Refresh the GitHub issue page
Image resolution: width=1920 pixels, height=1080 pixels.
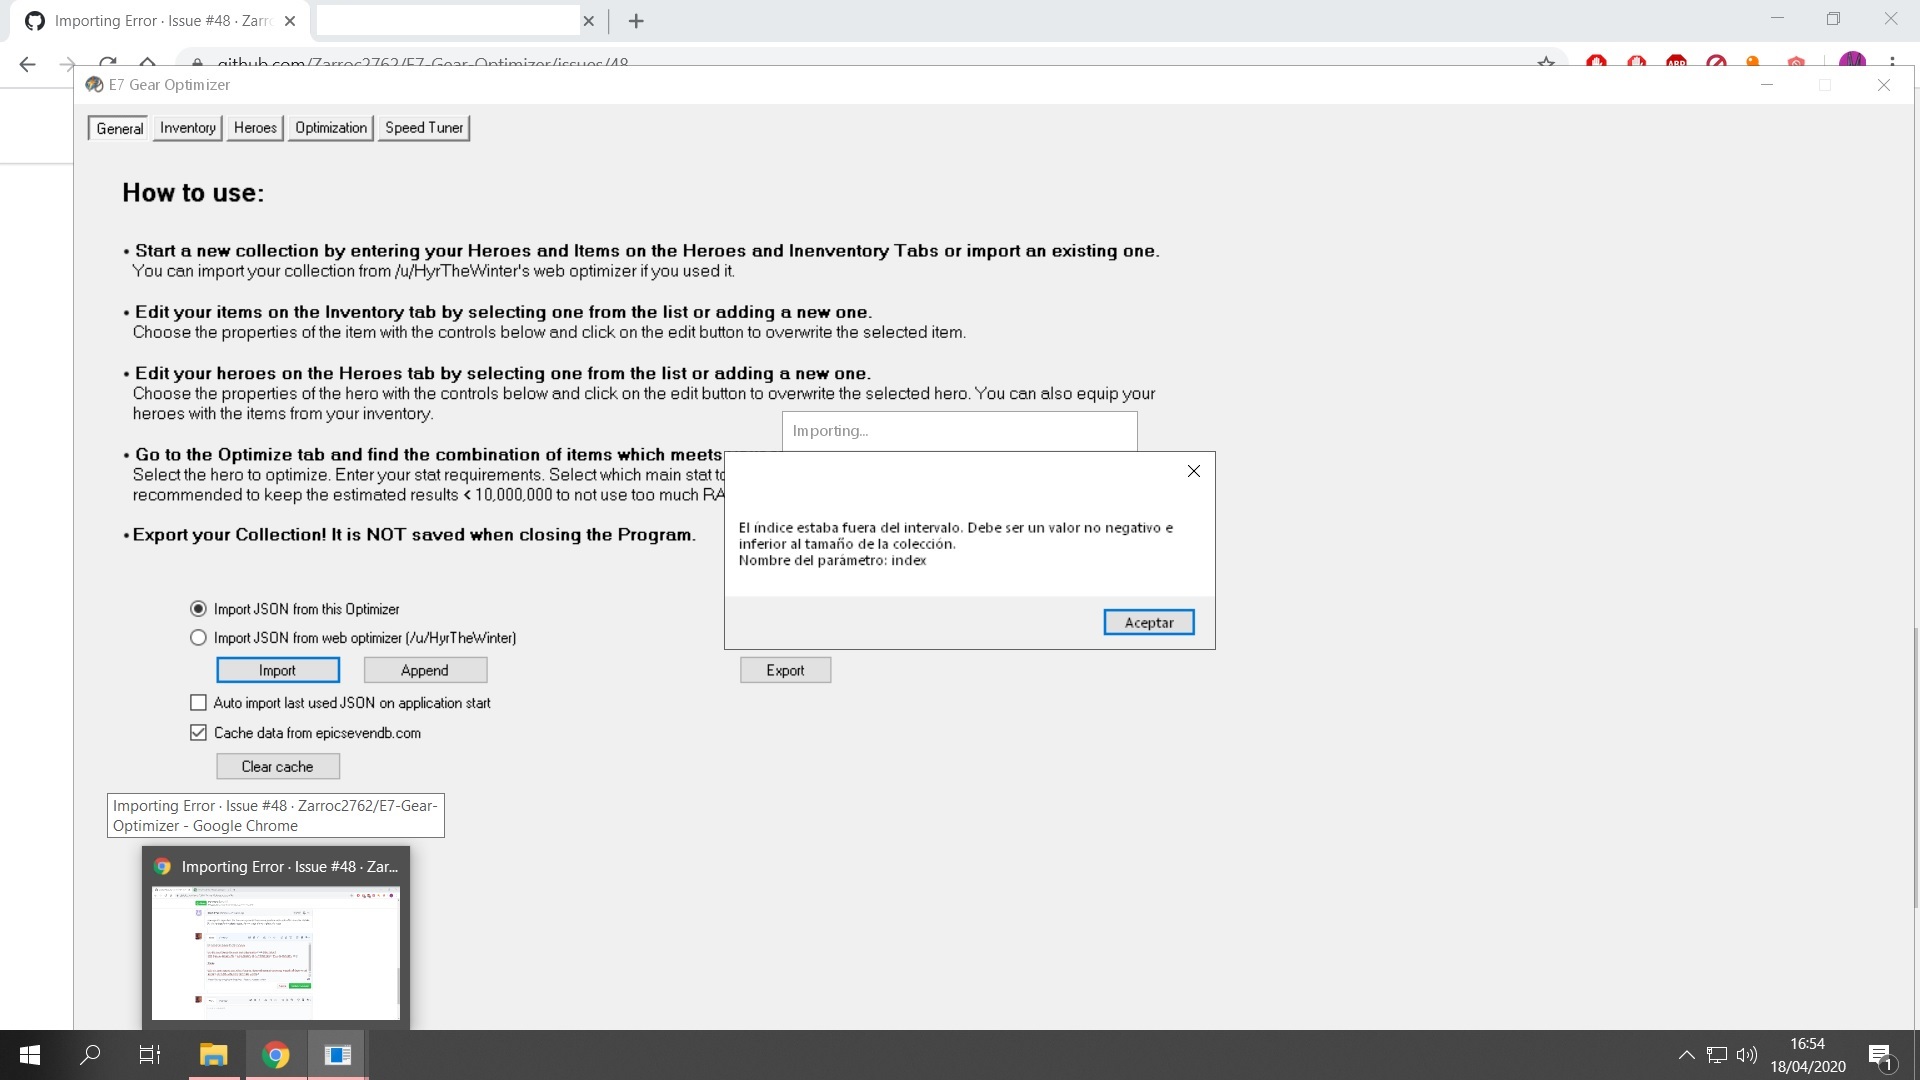click(107, 62)
